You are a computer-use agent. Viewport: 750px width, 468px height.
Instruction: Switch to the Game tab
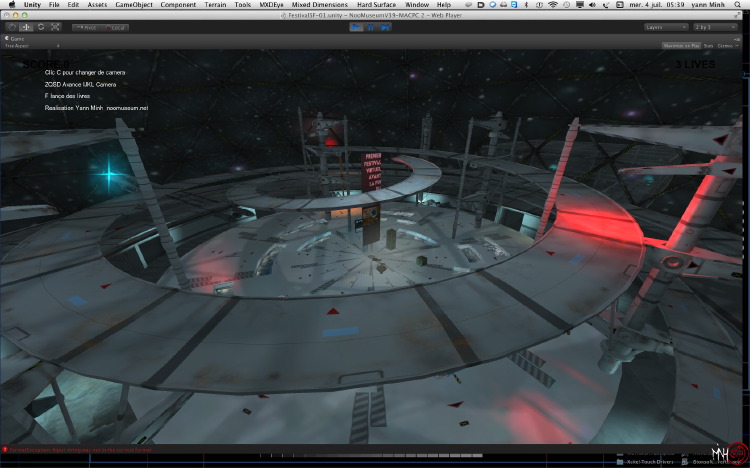click(x=15, y=38)
